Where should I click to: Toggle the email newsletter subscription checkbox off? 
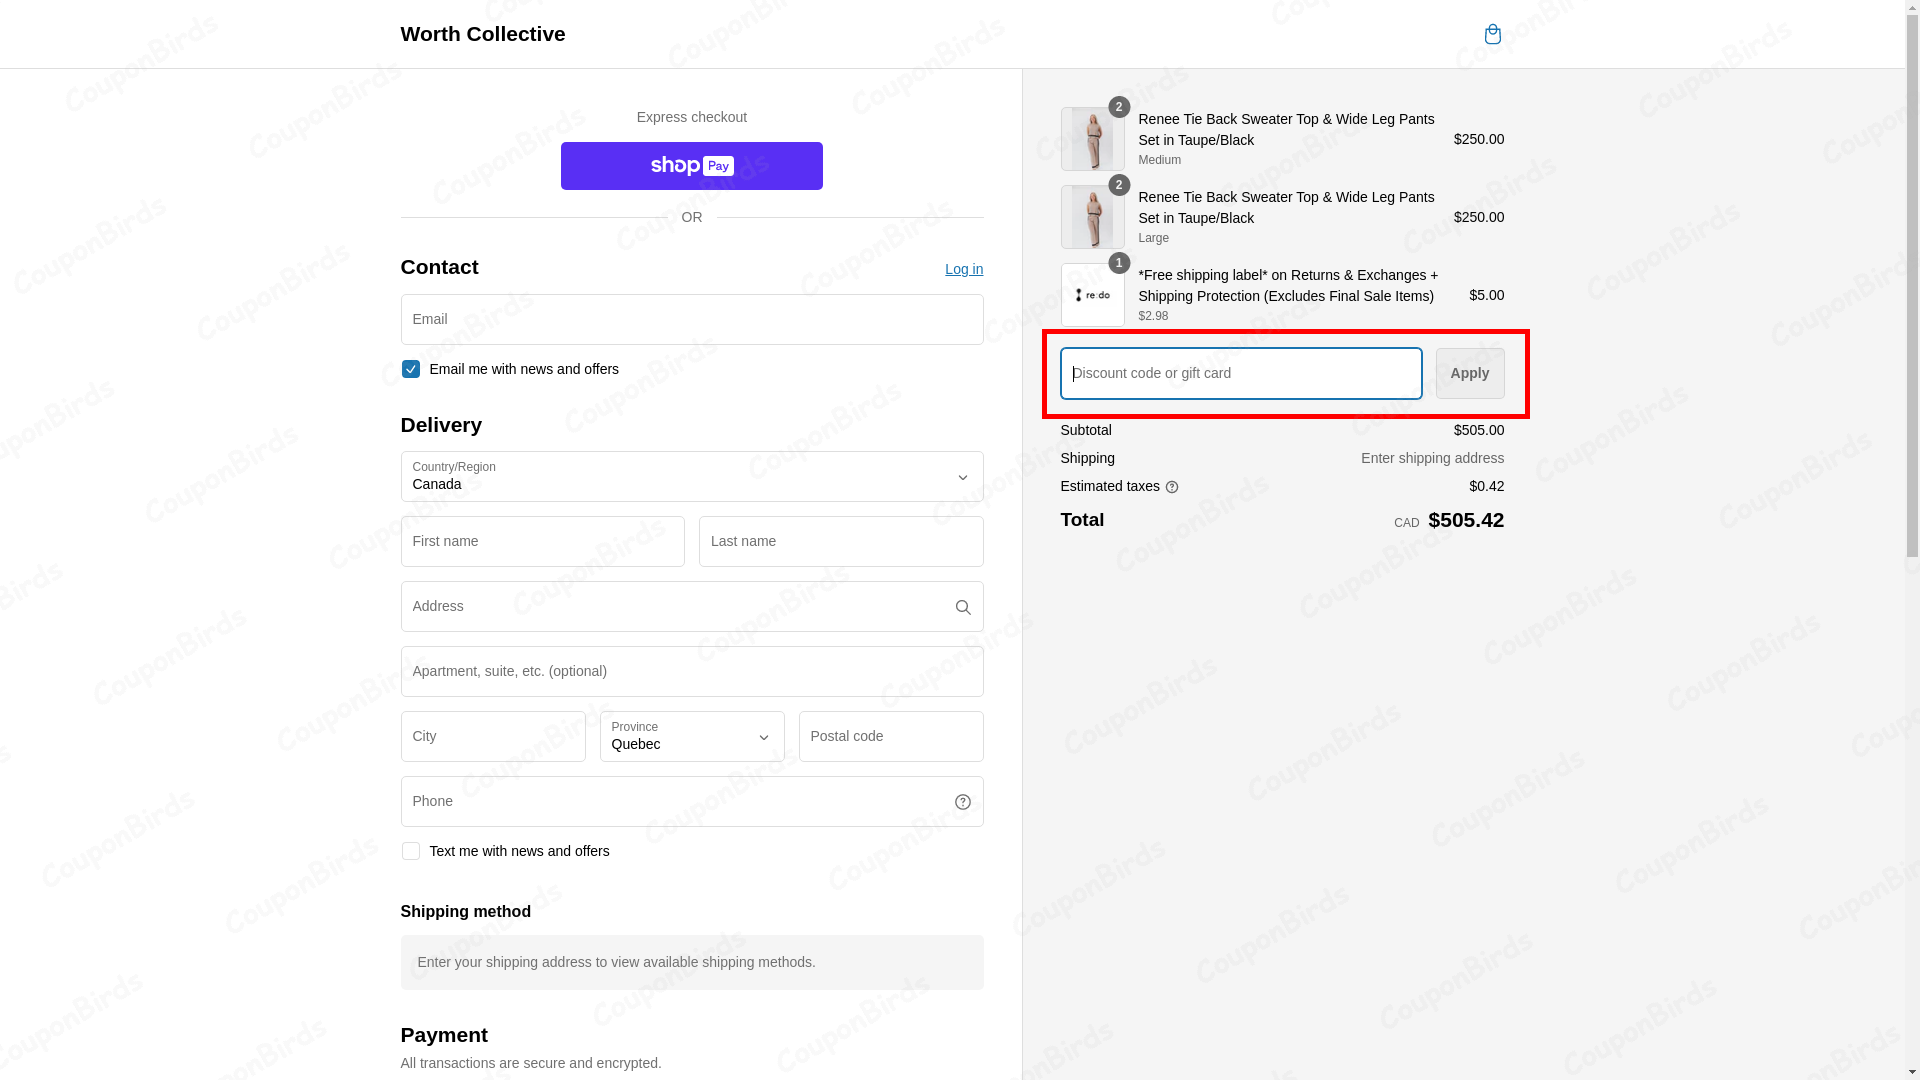[x=410, y=368]
